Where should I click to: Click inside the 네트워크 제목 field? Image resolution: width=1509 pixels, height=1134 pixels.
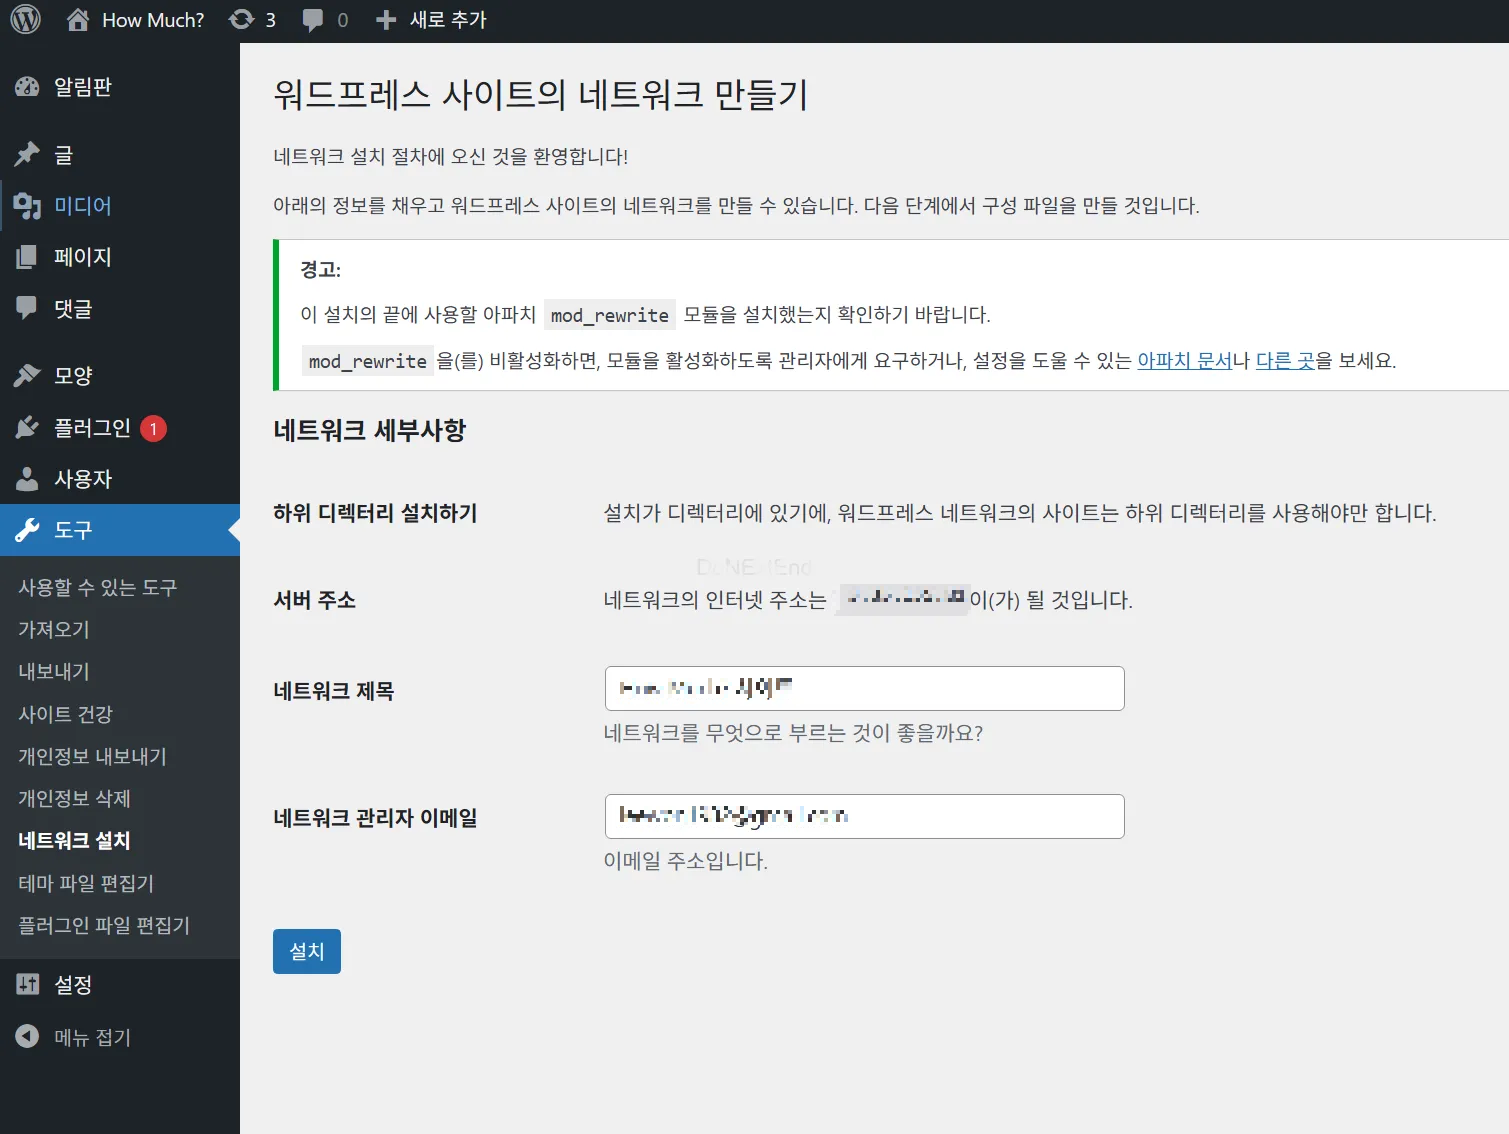click(x=863, y=688)
